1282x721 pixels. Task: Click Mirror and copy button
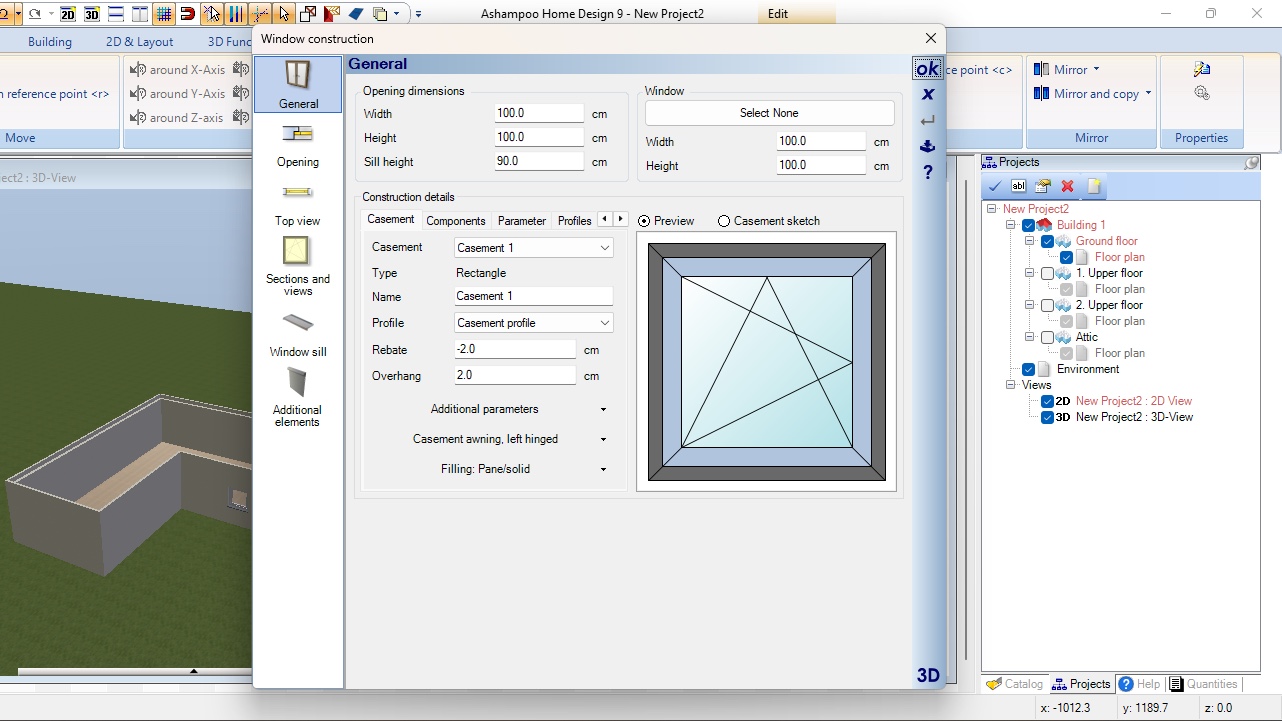point(1093,94)
